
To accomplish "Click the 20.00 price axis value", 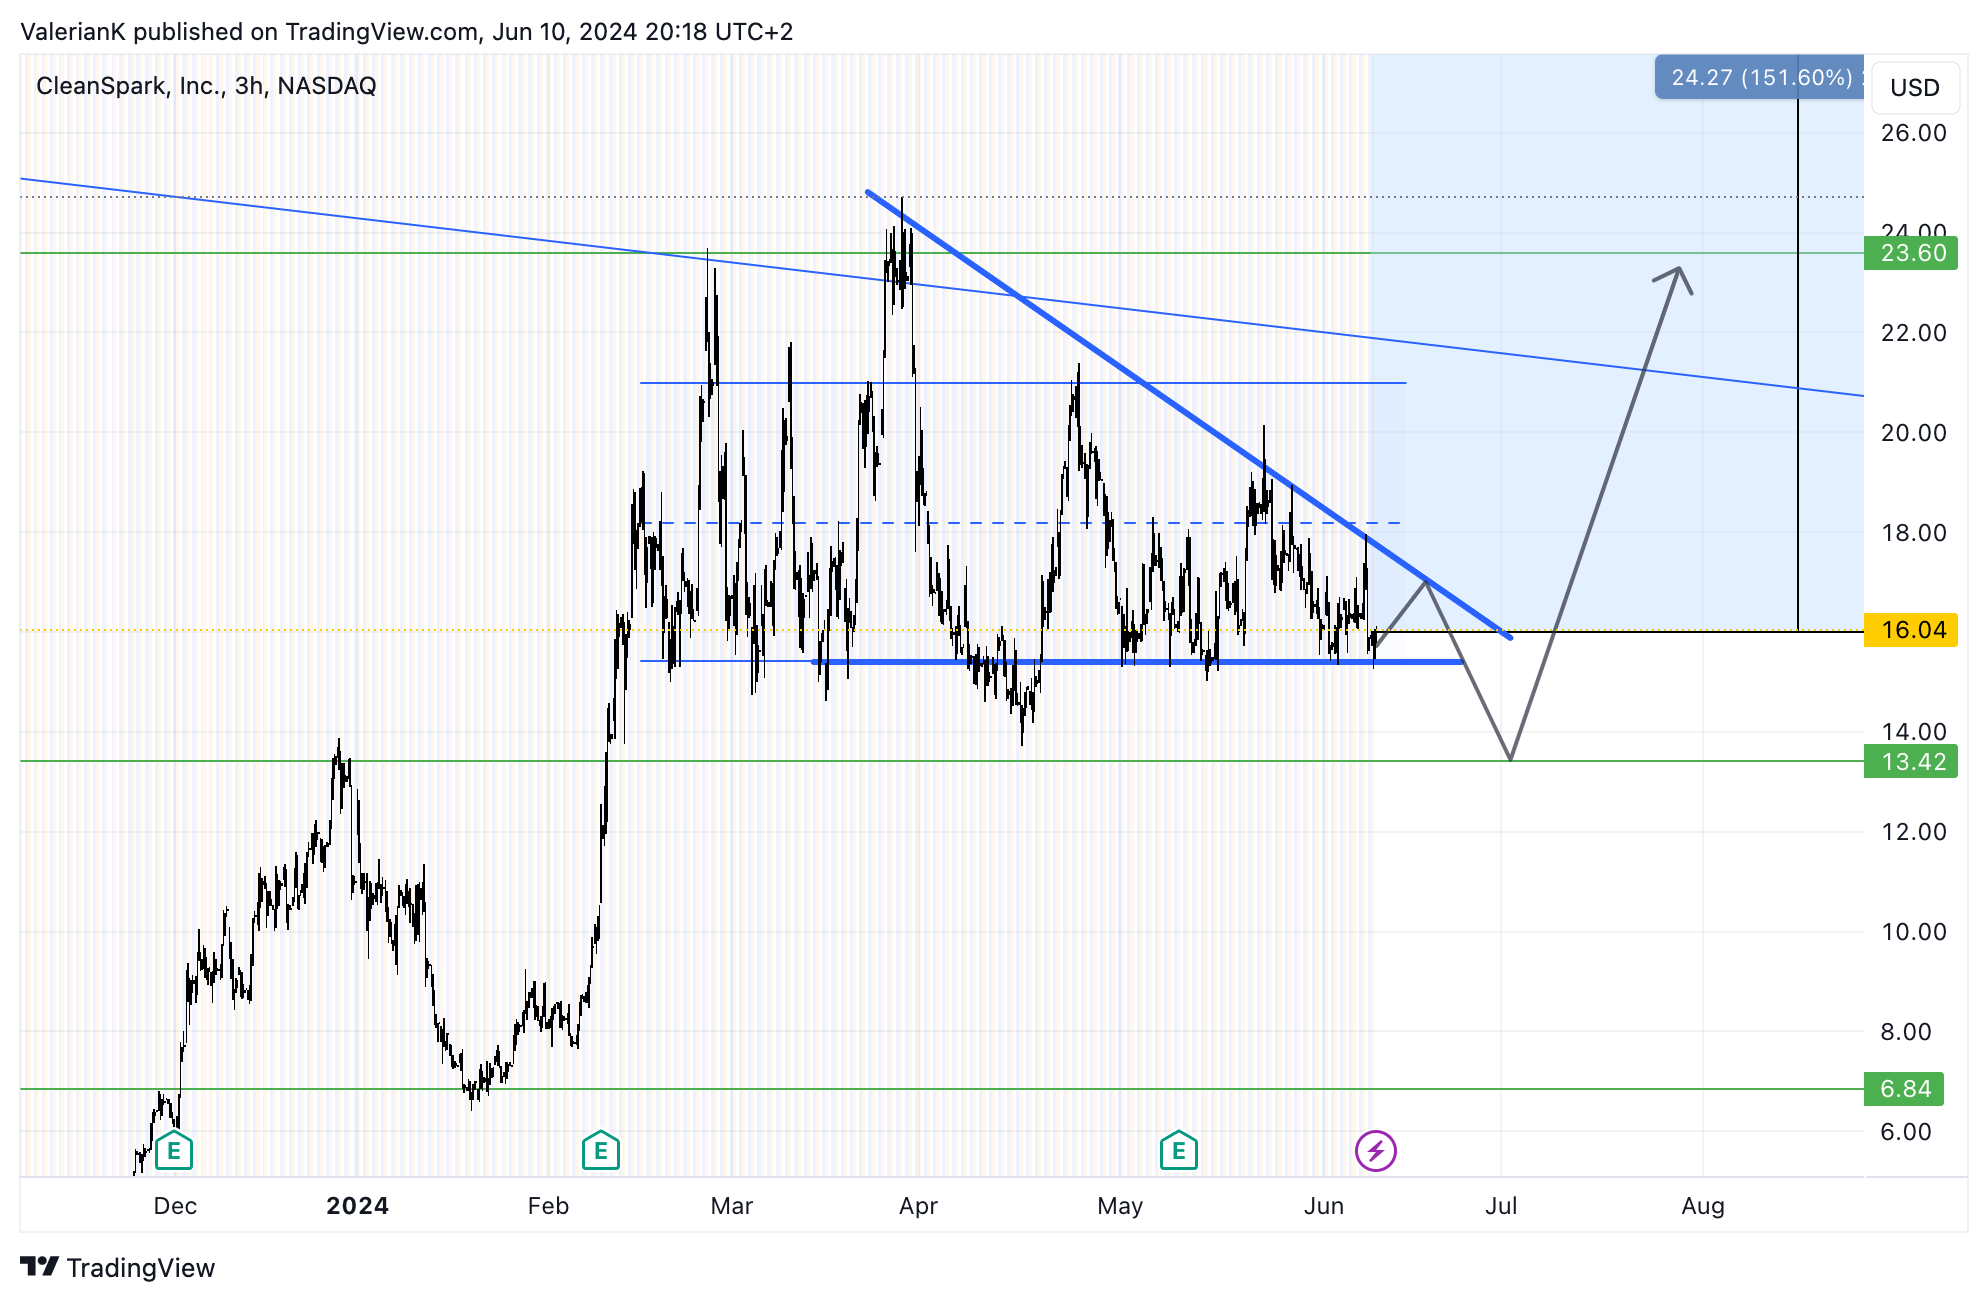I will tap(1914, 433).
